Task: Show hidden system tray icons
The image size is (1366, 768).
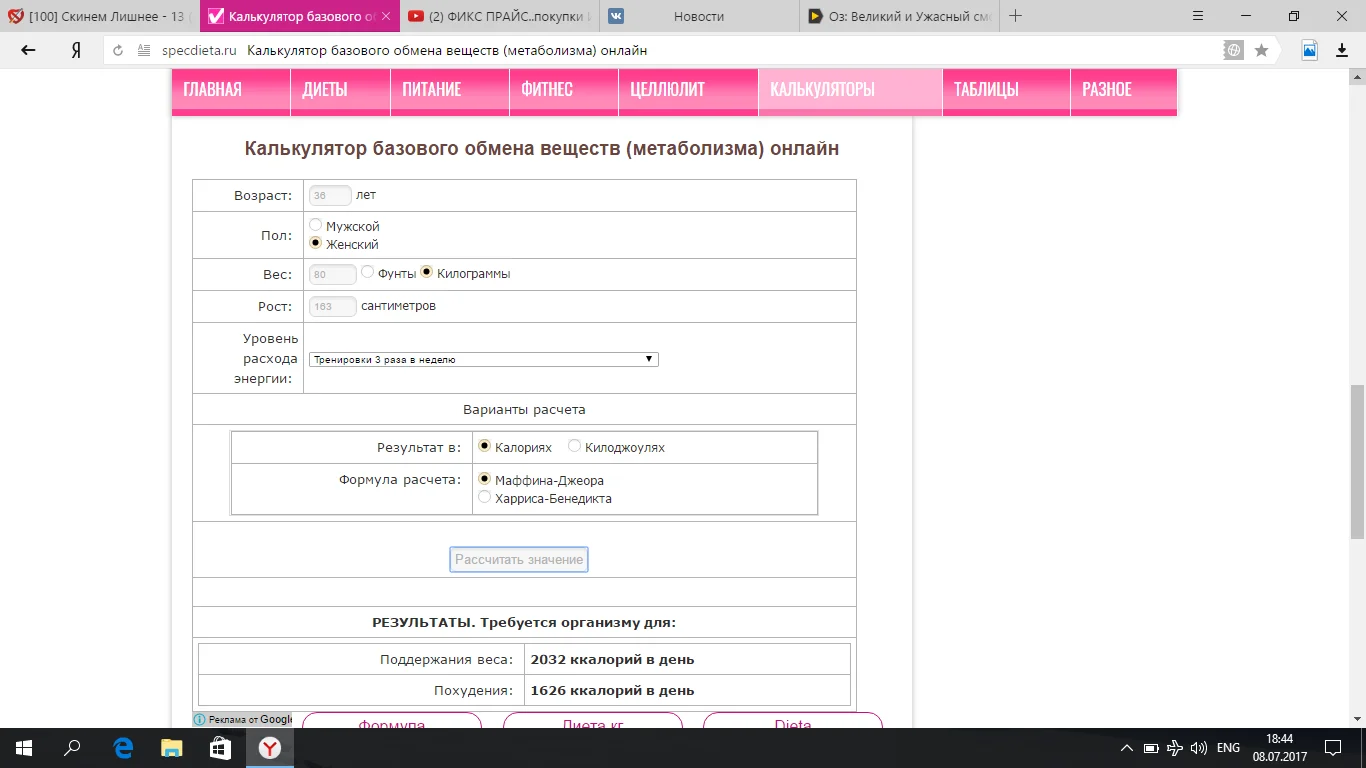Action: click(1127, 748)
